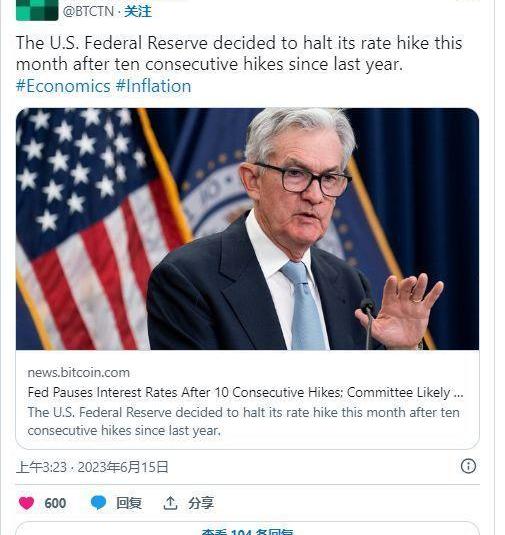
Task: Open the tweet info circle icon
Action: [x=468, y=466]
